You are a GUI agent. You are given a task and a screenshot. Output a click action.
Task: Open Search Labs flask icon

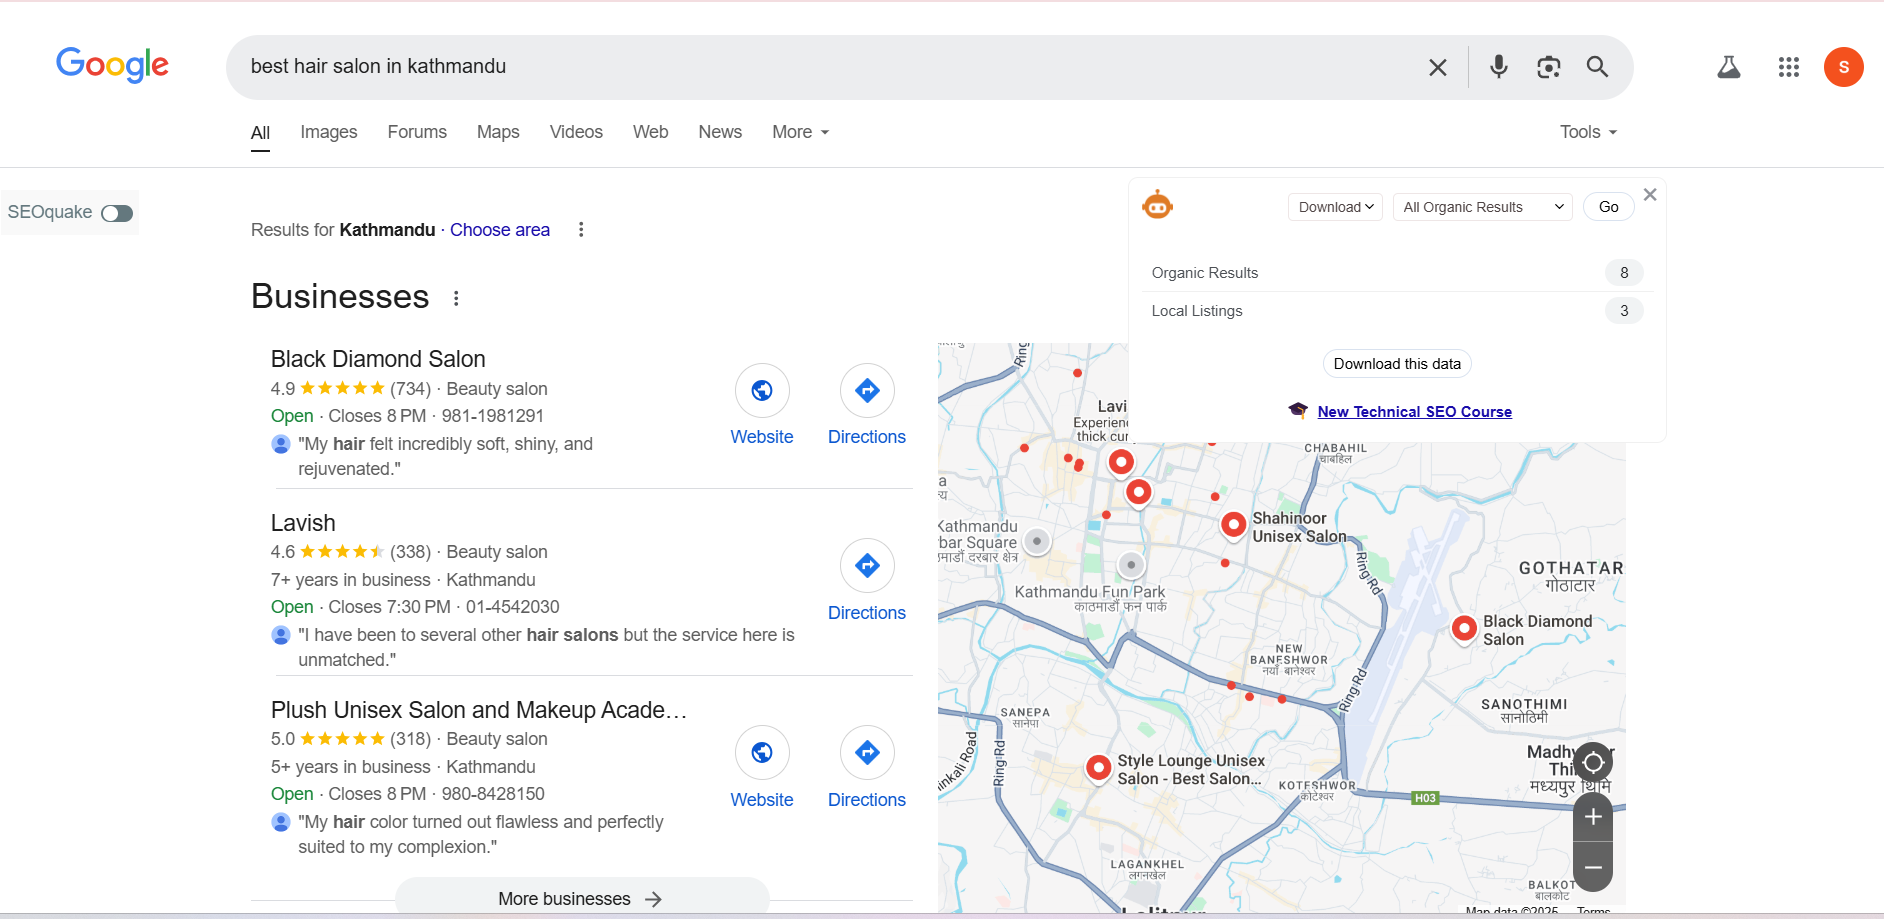[1729, 67]
